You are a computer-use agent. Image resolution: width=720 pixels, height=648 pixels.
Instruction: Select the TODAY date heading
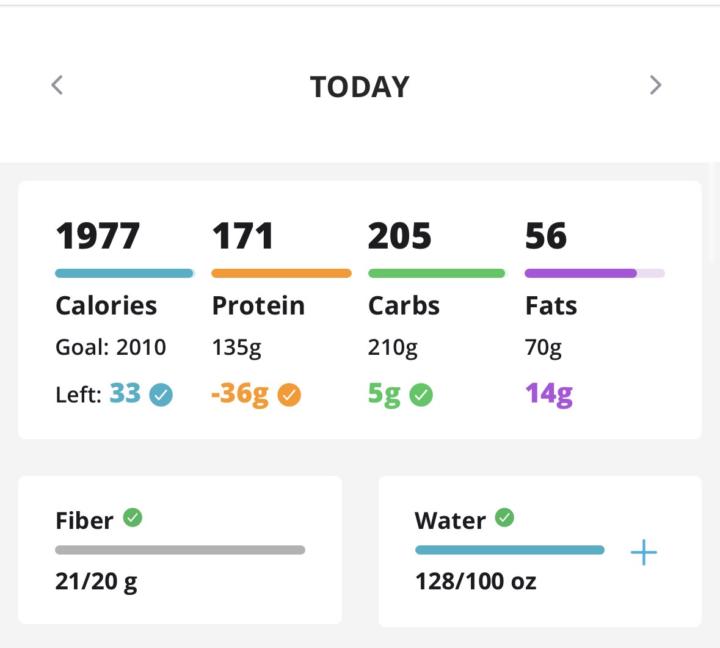[x=360, y=87]
